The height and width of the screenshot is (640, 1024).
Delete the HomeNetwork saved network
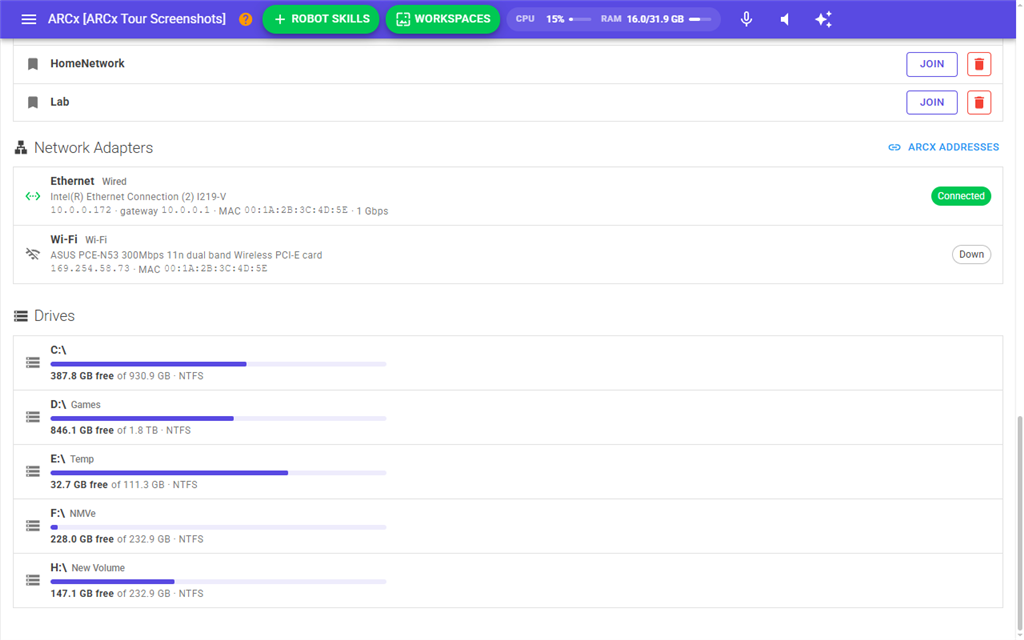979,64
